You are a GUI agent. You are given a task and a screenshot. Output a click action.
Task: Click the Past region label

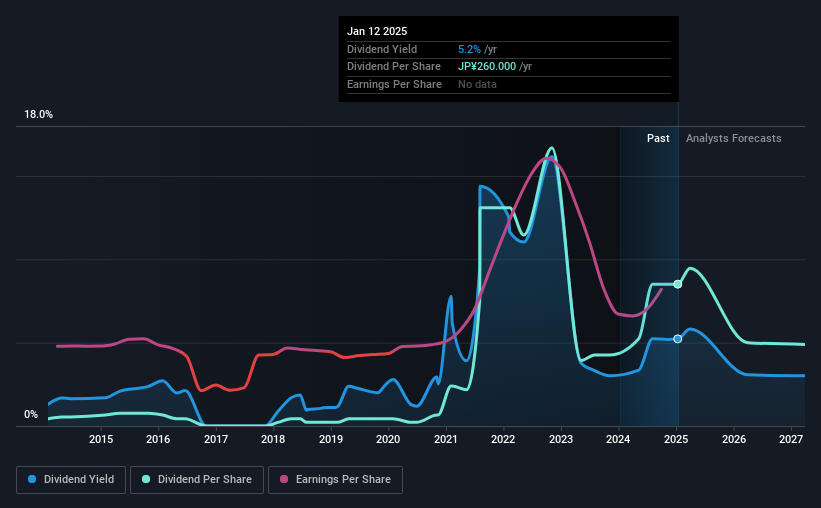pyautogui.click(x=658, y=138)
